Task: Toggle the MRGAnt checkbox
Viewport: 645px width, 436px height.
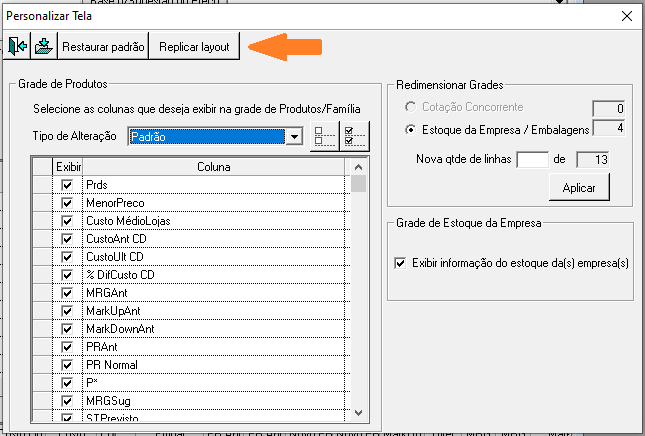Action: tap(67, 293)
